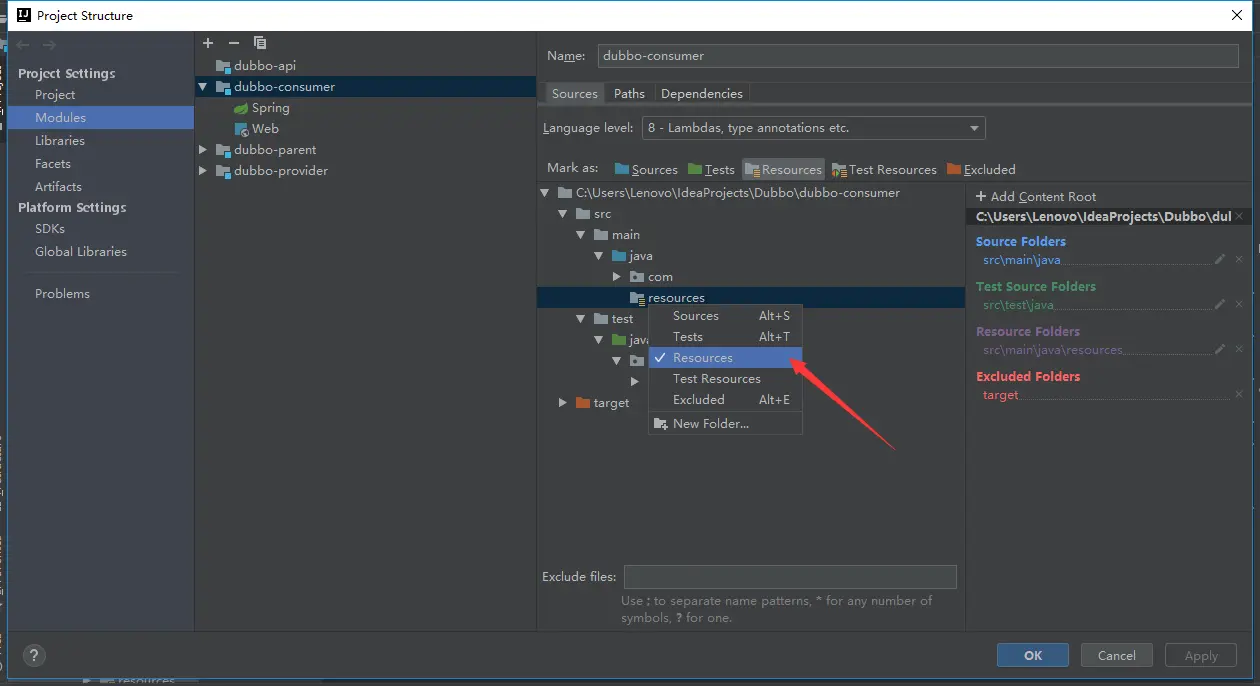
Task: Collapse the main folder node
Action: 581,235
